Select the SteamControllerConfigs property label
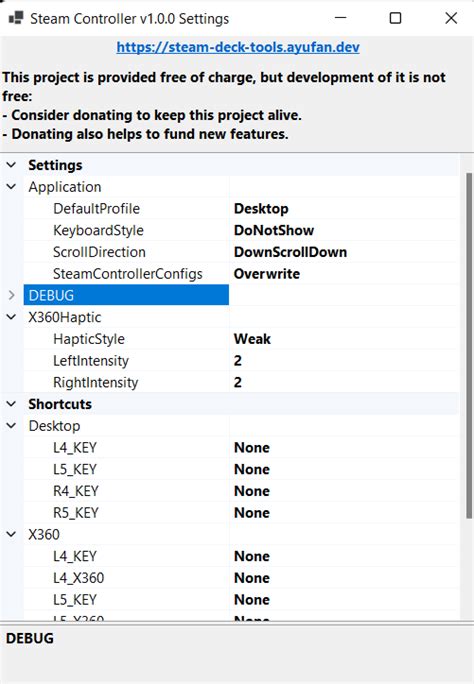The image size is (474, 684). click(x=127, y=274)
